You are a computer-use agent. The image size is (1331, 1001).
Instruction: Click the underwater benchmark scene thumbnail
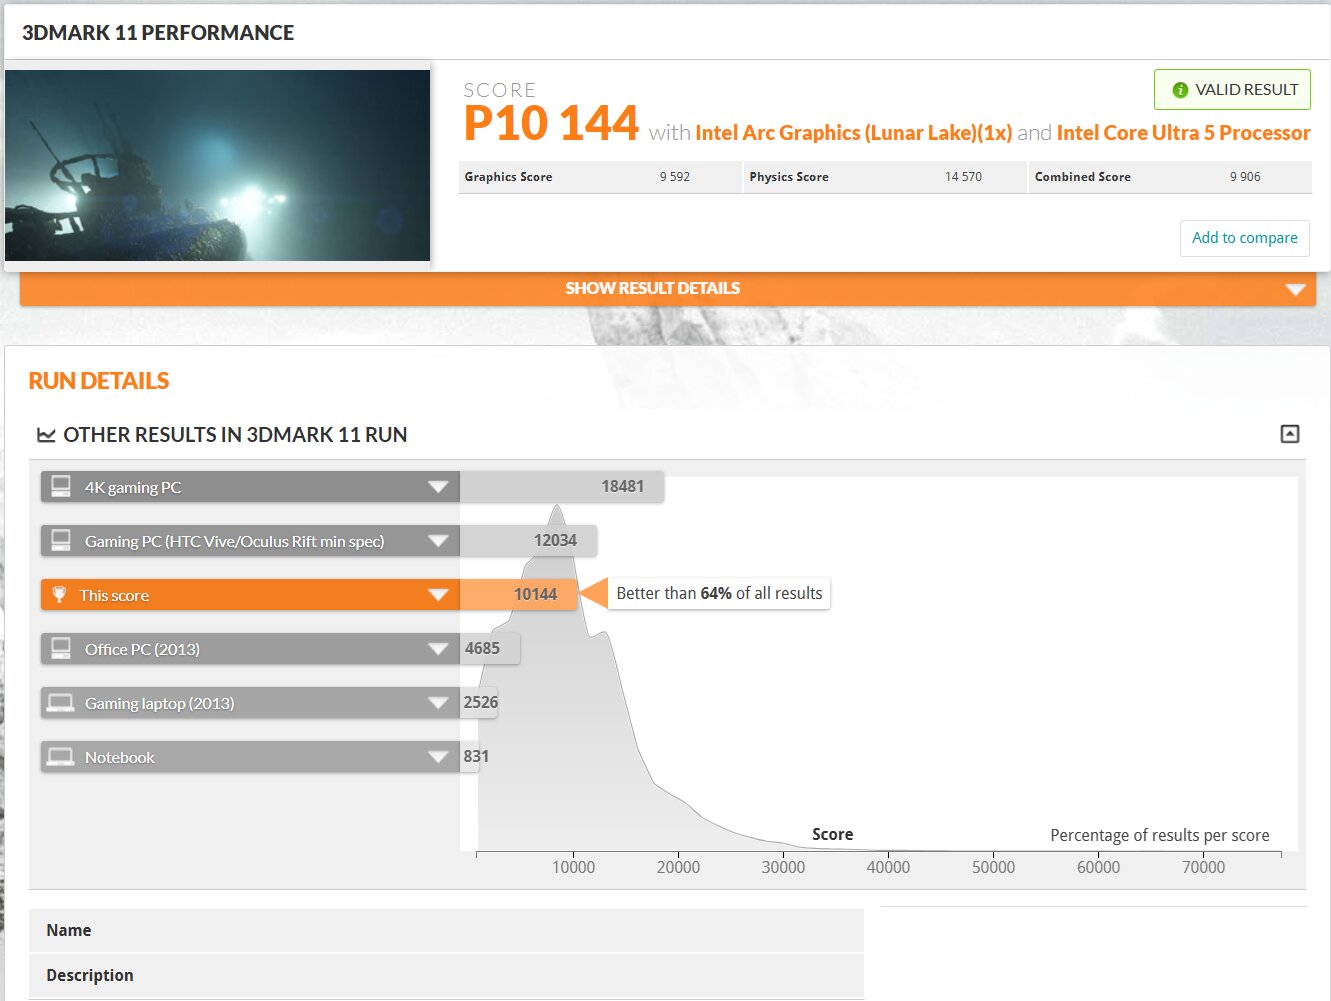point(217,166)
